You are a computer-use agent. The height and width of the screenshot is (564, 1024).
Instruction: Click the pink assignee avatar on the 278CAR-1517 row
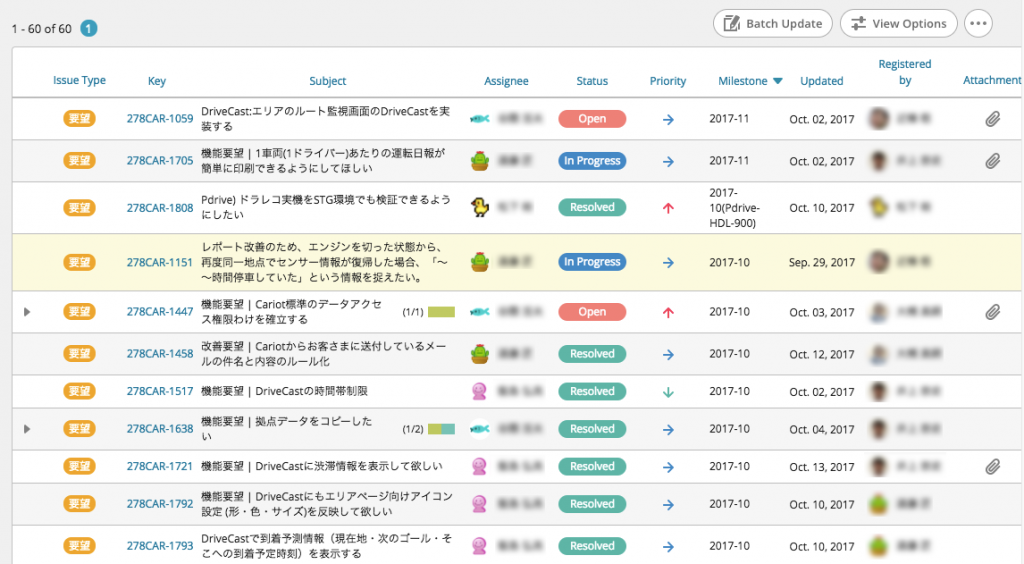coord(480,391)
